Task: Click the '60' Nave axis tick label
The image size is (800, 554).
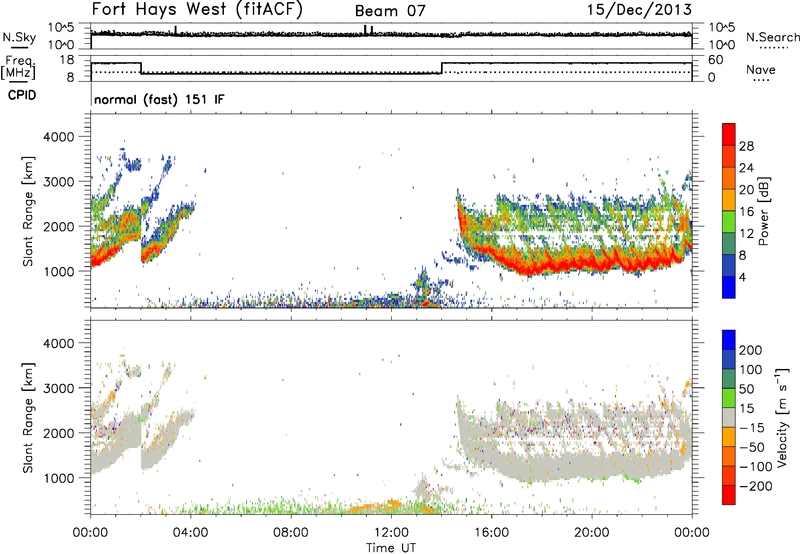Action: click(x=716, y=60)
